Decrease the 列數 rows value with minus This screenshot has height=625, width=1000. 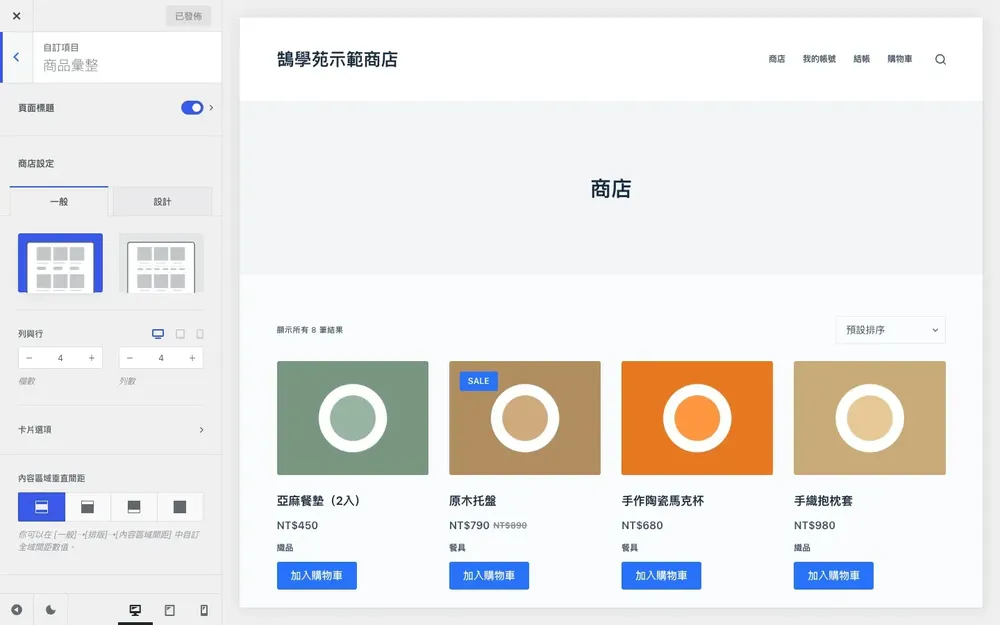pos(130,358)
